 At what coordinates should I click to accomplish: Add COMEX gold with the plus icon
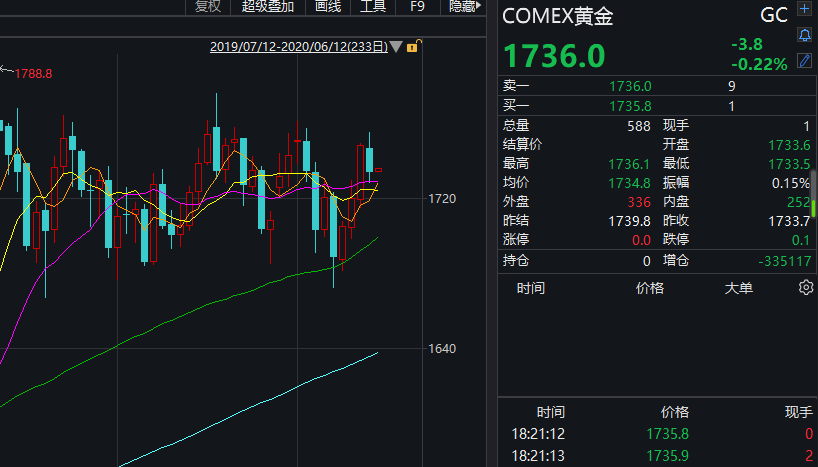804,9
